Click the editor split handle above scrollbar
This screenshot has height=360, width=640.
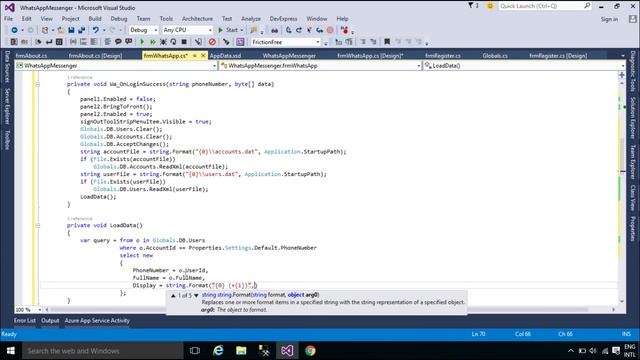[x=622, y=75]
